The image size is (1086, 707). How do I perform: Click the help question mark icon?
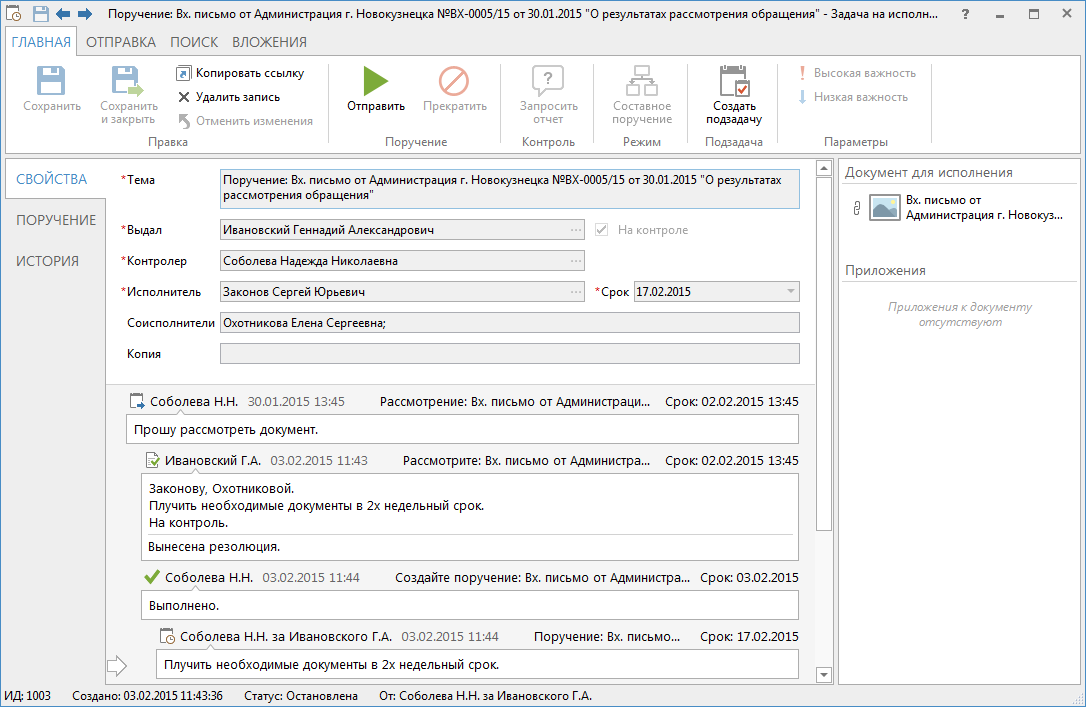point(964,15)
